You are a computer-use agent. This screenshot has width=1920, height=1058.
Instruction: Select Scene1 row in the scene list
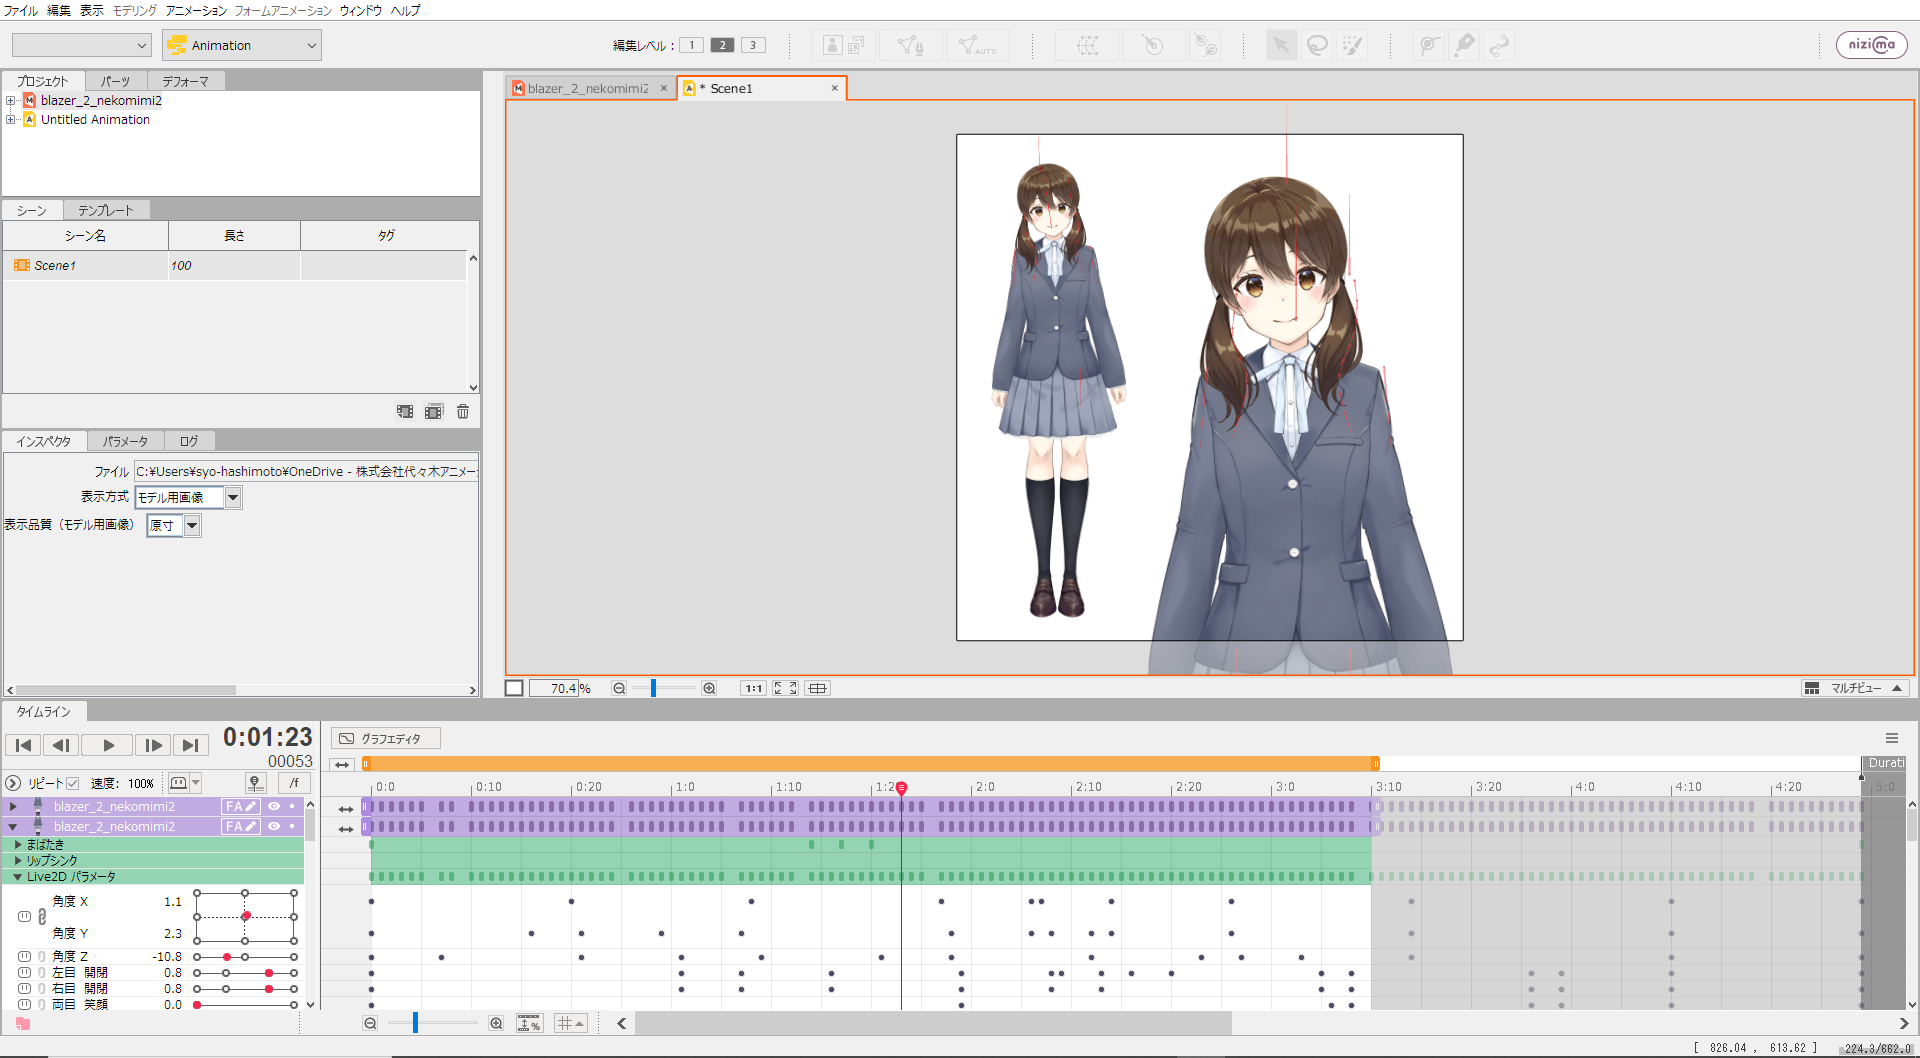coord(234,265)
